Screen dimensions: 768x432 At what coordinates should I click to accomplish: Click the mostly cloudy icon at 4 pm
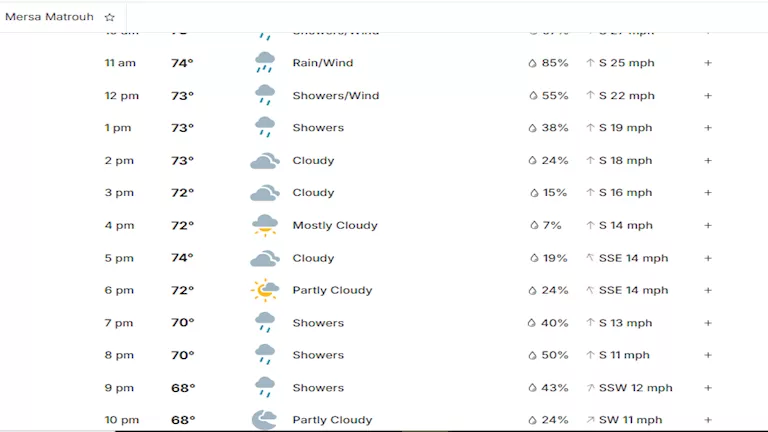(264, 226)
